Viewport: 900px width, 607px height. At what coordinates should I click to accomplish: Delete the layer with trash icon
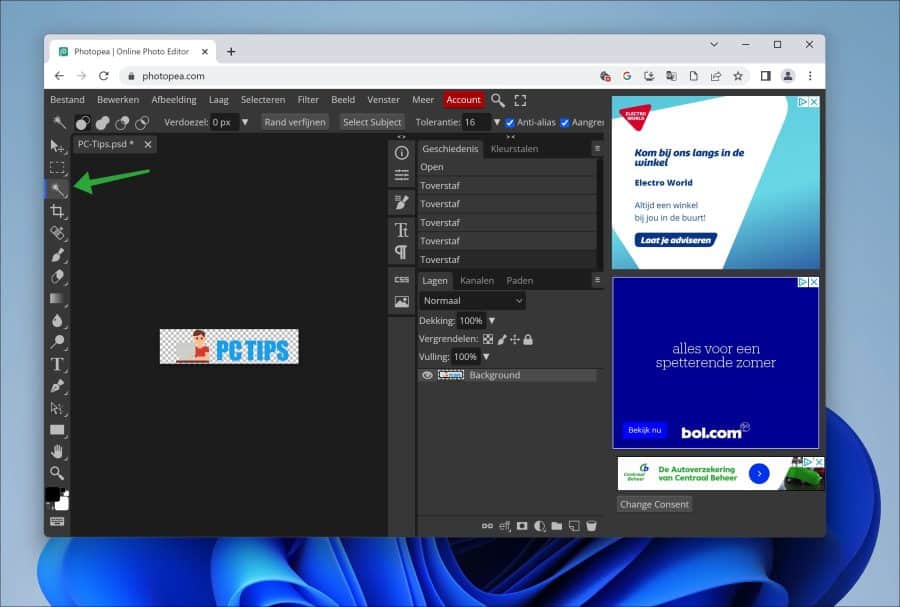tap(591, 526)
